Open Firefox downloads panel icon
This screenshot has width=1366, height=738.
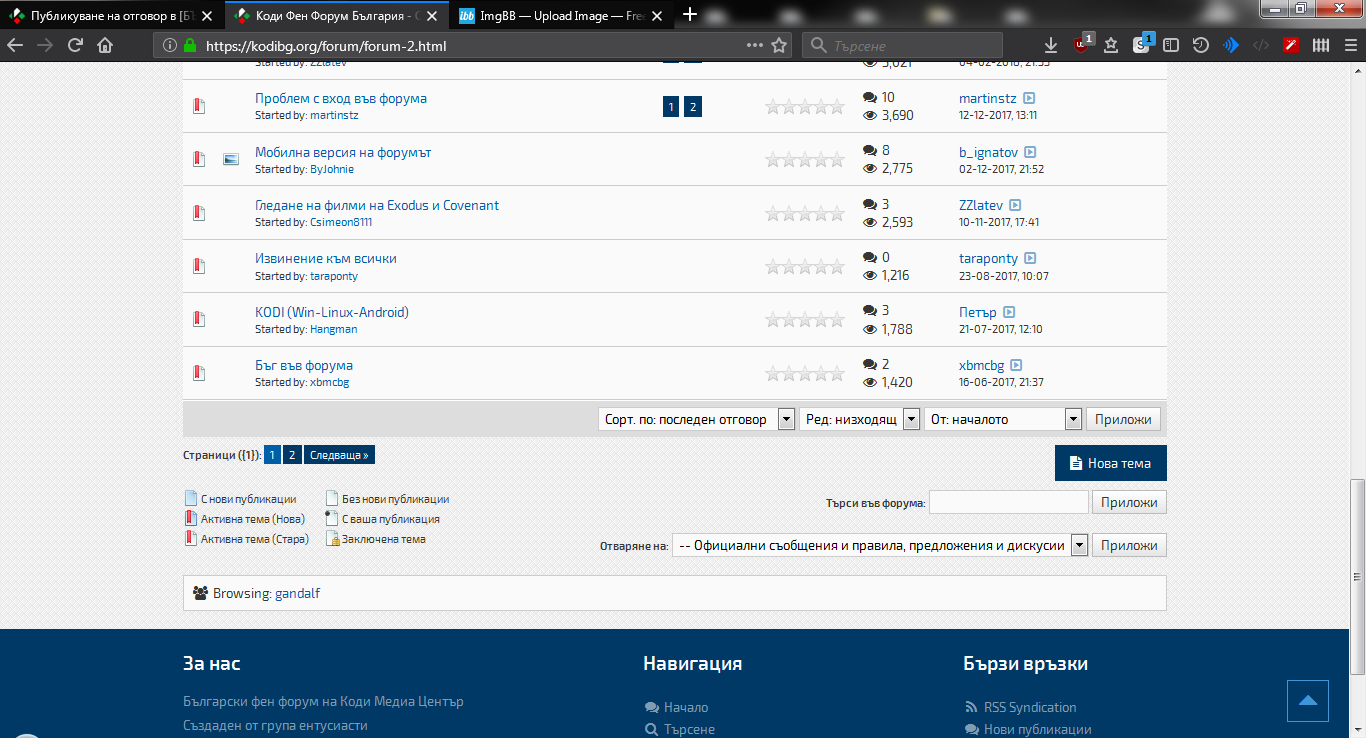1051,45
